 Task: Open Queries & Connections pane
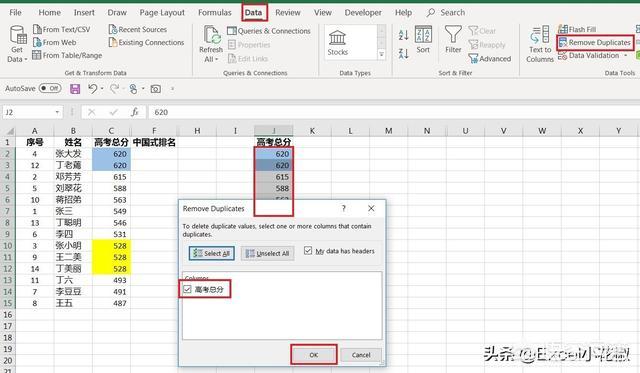[x=269, y=31]
